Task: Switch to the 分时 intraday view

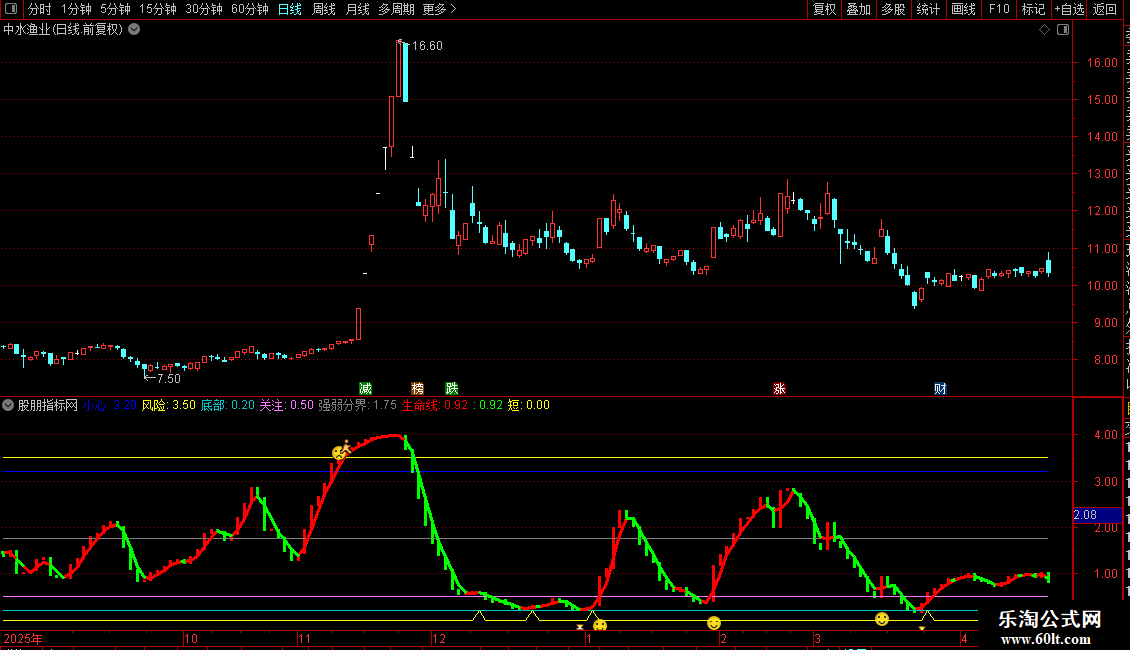Action: click(40, 9)
